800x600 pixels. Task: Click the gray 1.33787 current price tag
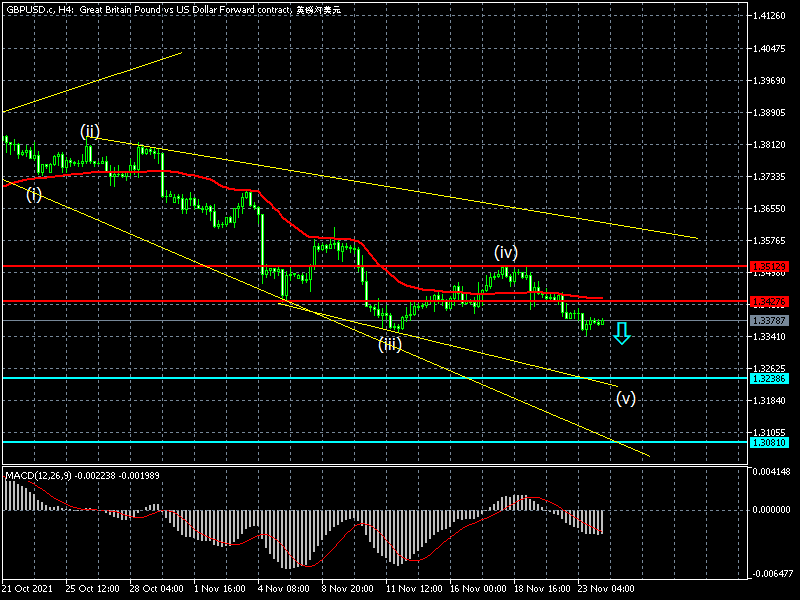[769, 321]
